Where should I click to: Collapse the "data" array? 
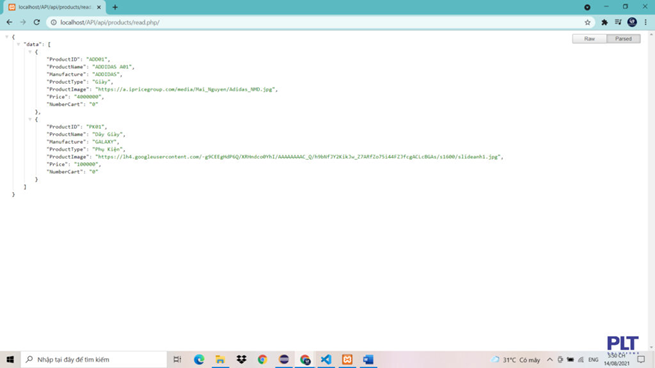tap(18, 44)
